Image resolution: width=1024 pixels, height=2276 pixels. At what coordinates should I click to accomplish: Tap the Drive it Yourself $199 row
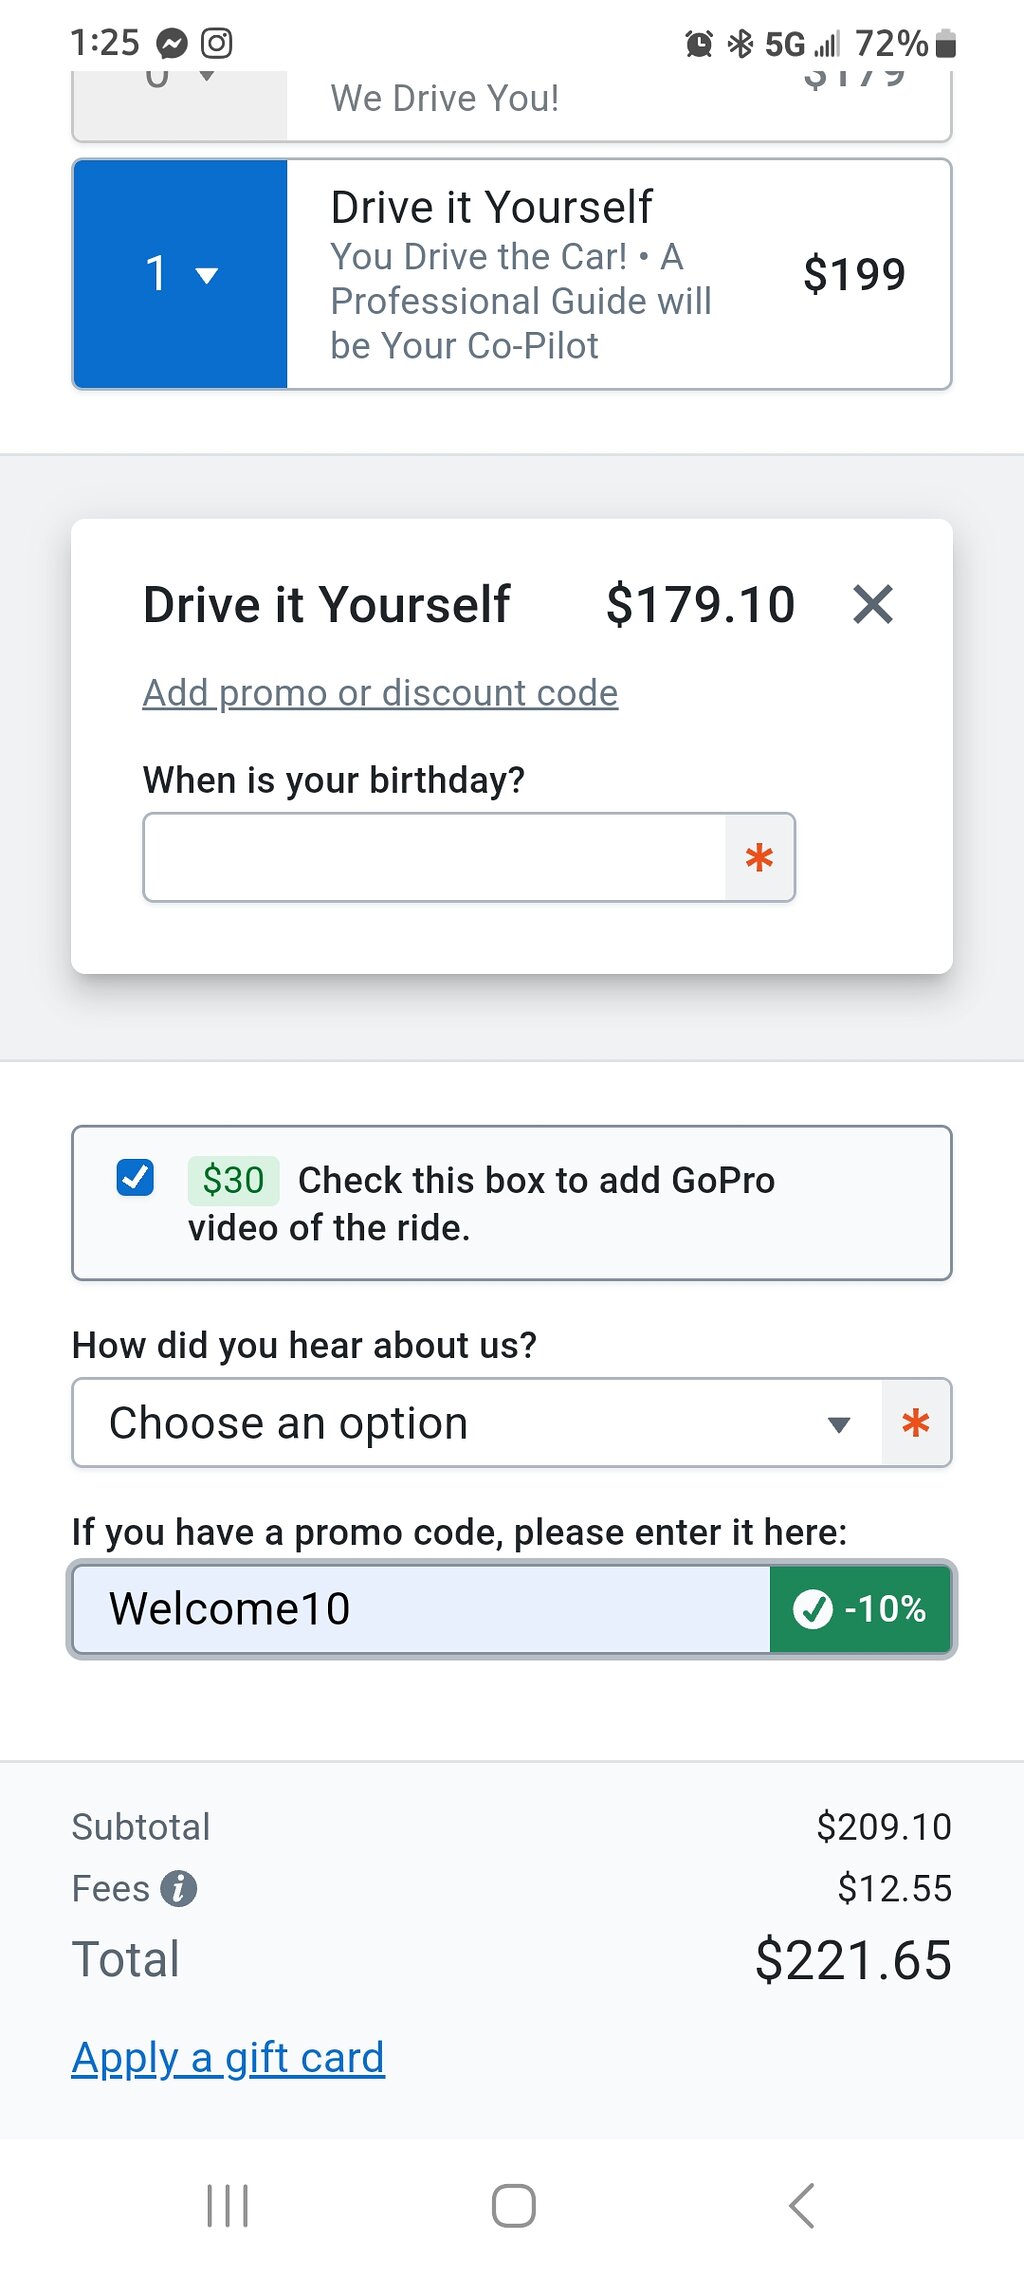coord(512,274)
